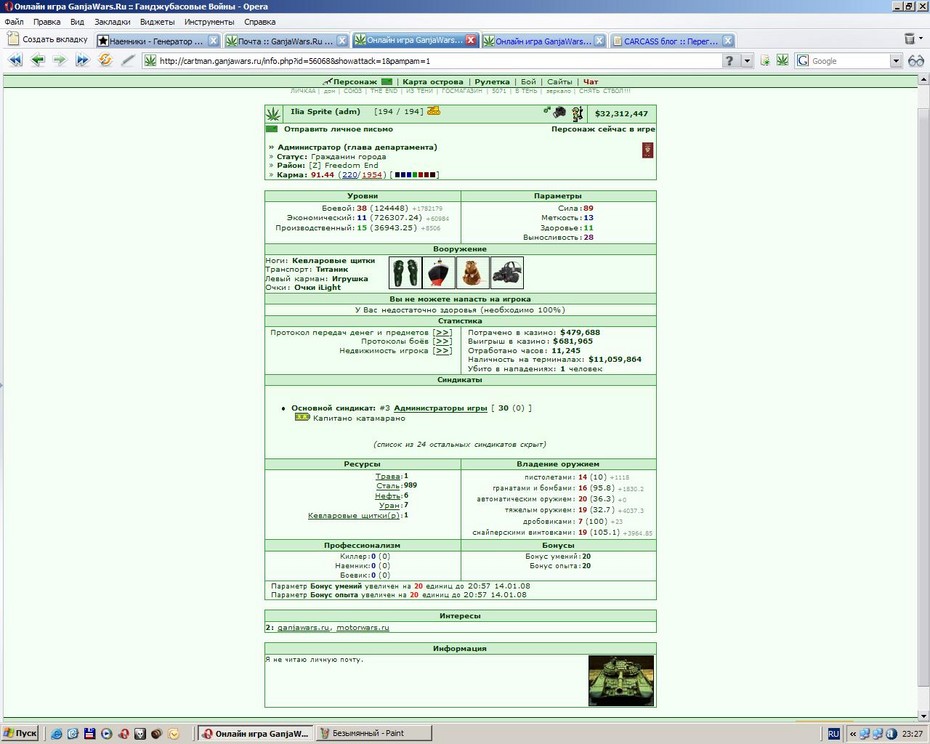Expand hidden tray icons with chevron
The height and width of the screenshot is (744, 930).
[x=853, y=734]
